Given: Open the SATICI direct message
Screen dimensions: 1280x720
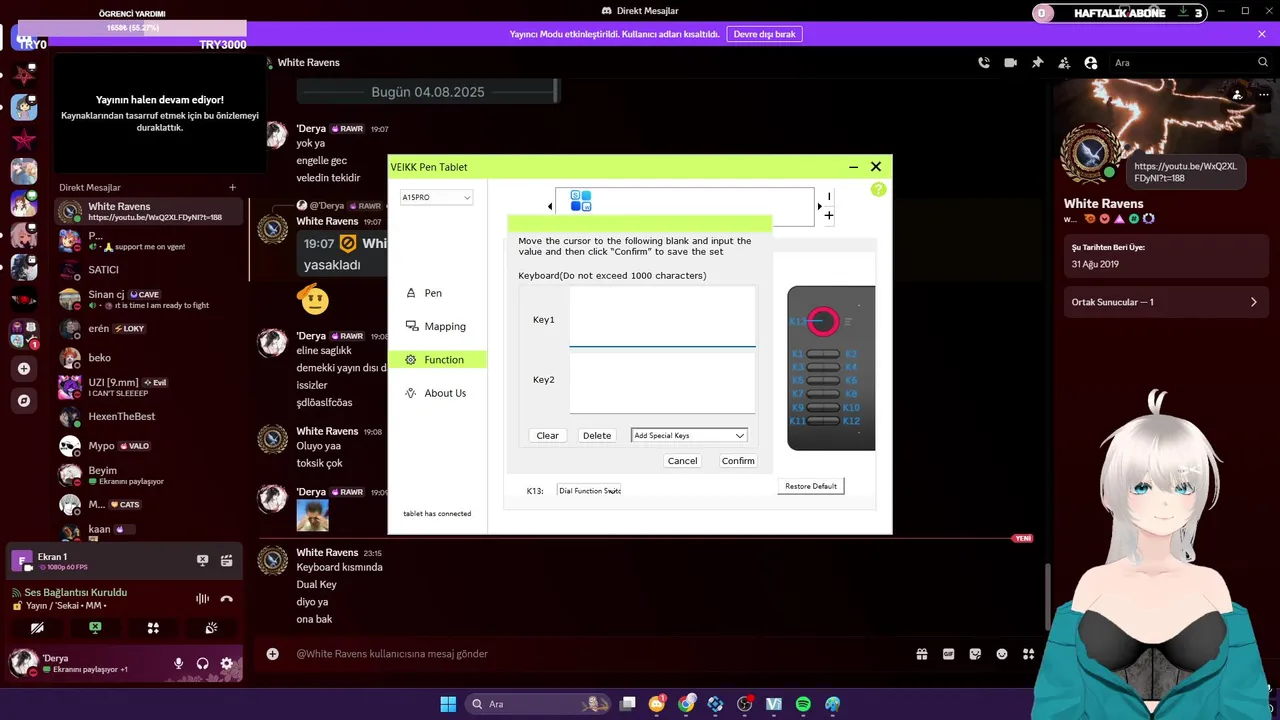Looking at the screenshot, I should click(150, 270).
